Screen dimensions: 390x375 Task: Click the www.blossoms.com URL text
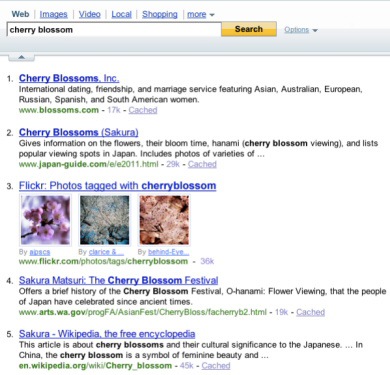point(59,110)
